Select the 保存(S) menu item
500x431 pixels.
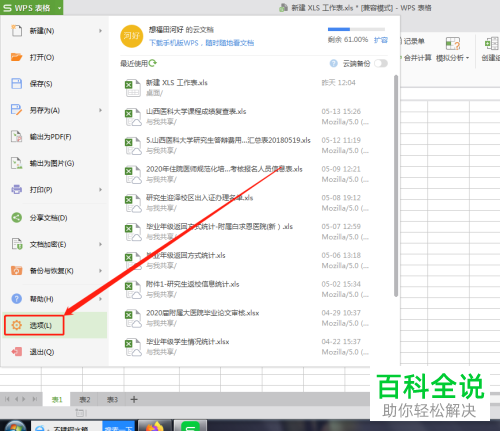point(55,83)
